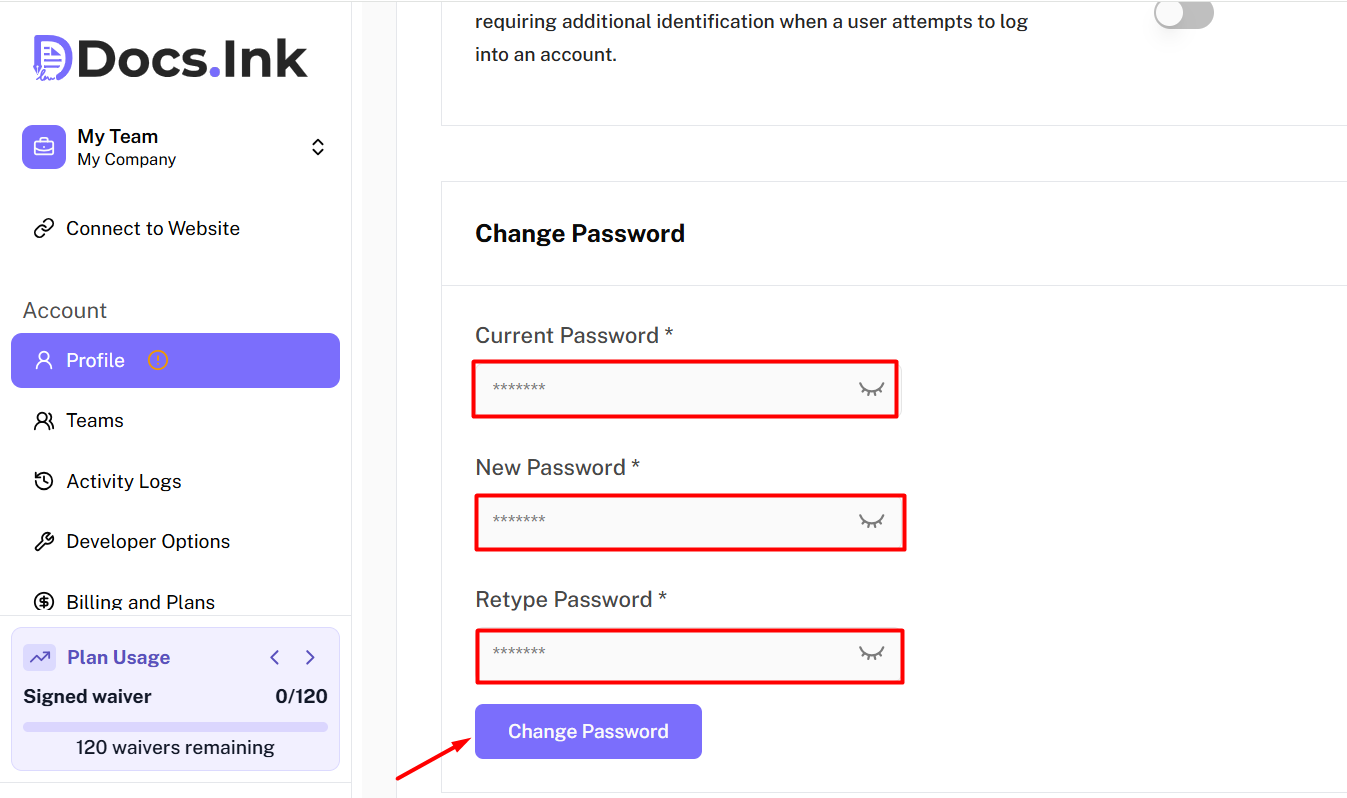This screenshot has width=1347, height=798.
Task: Click the Billing and Plans dollar icon
Action: pyautogui.click(x=44, y=602)
